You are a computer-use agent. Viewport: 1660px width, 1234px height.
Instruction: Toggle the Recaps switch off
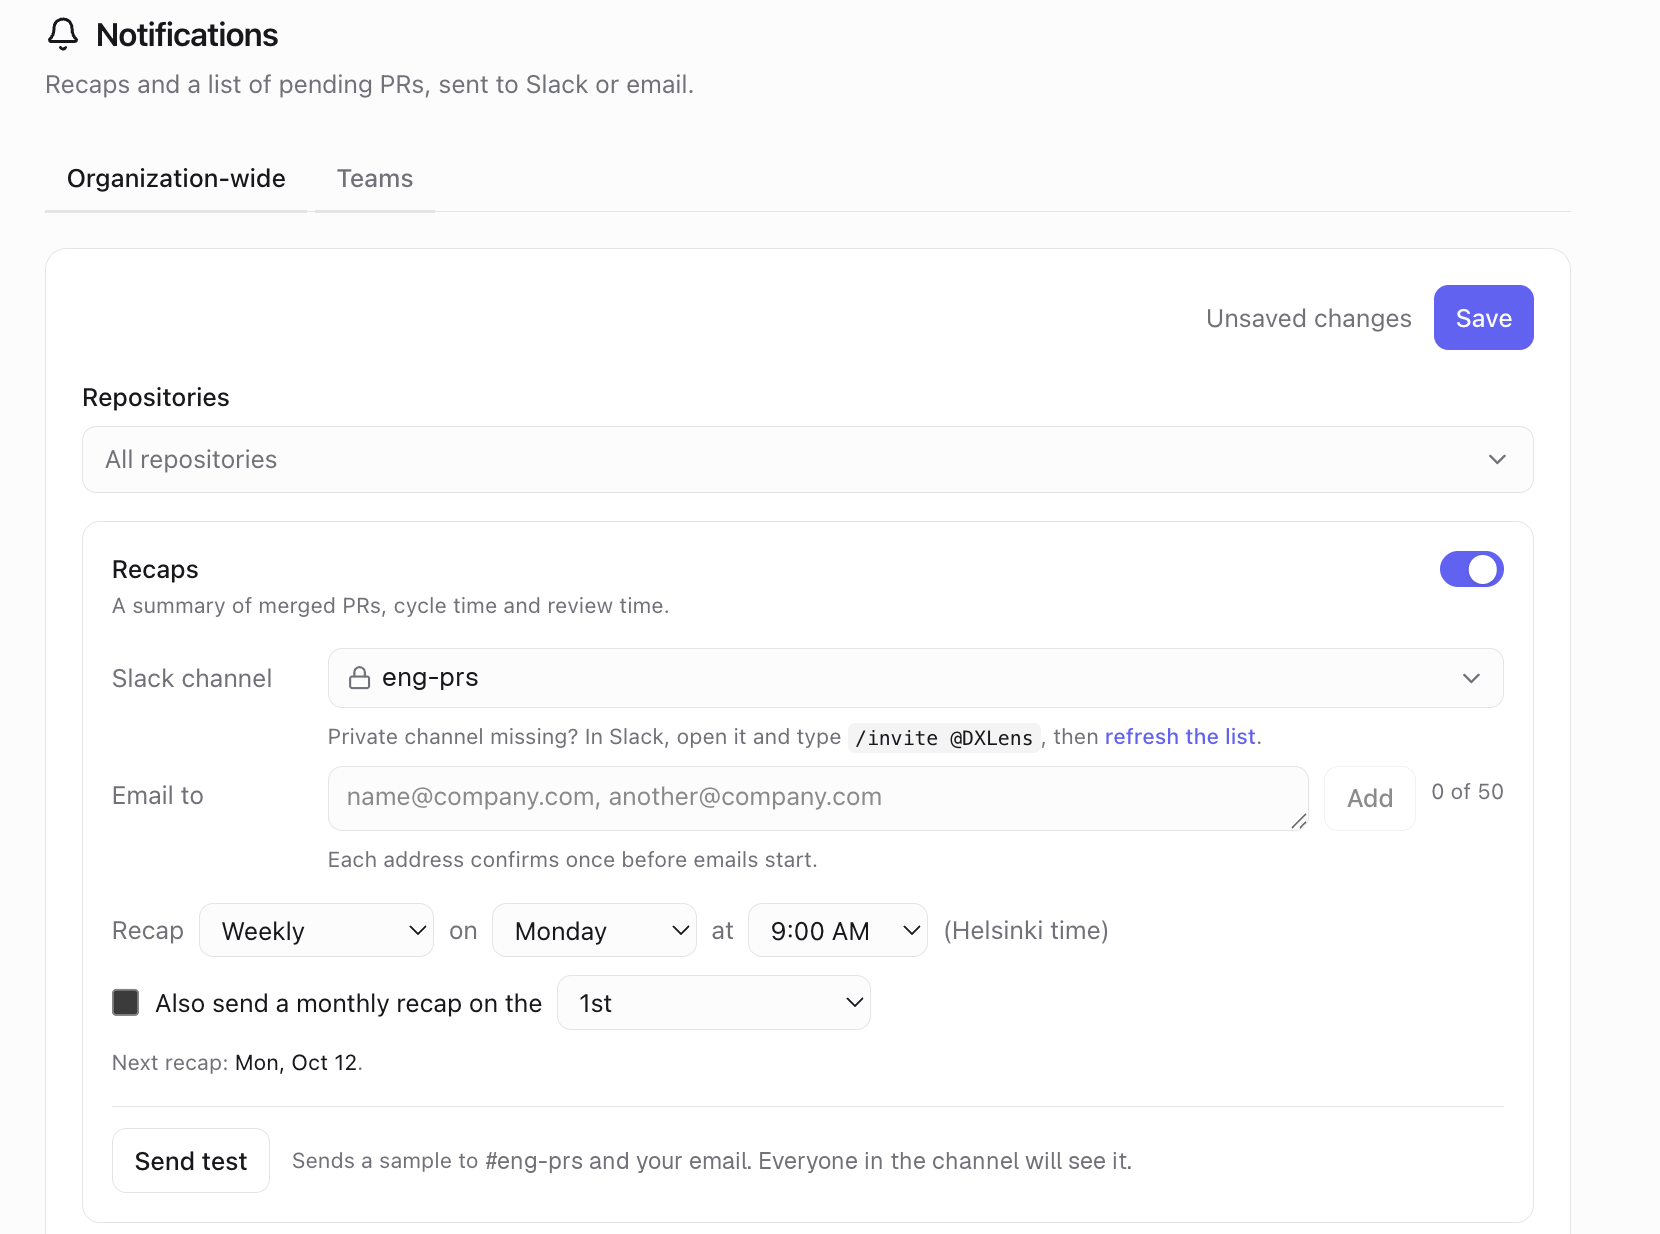1471,569
